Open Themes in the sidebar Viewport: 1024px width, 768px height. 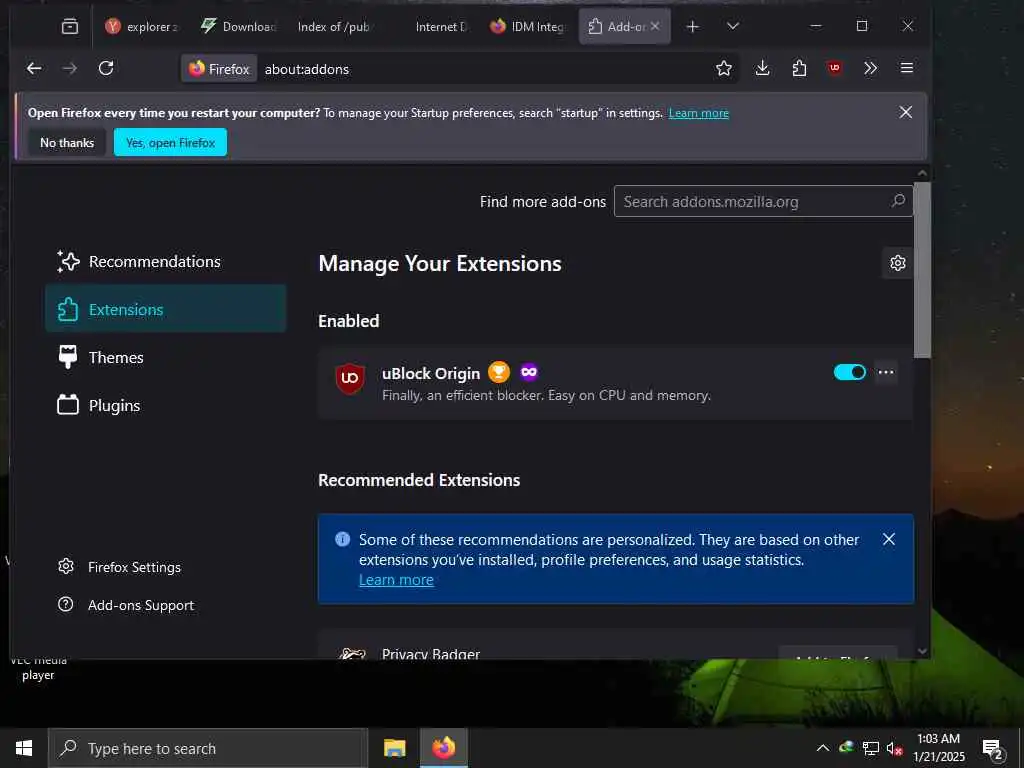[x=166, y=357]
